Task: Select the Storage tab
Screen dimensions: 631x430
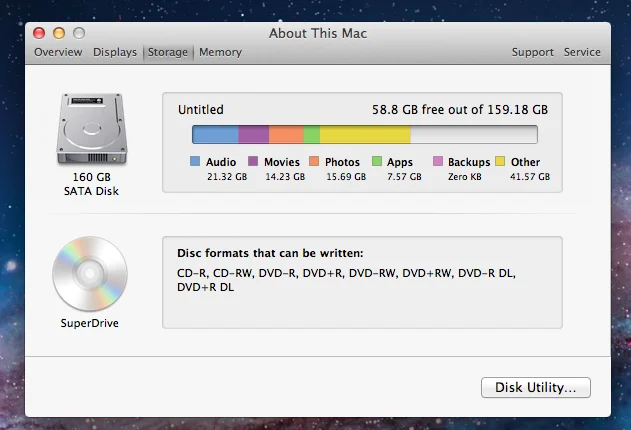Action: pos(168,52)
